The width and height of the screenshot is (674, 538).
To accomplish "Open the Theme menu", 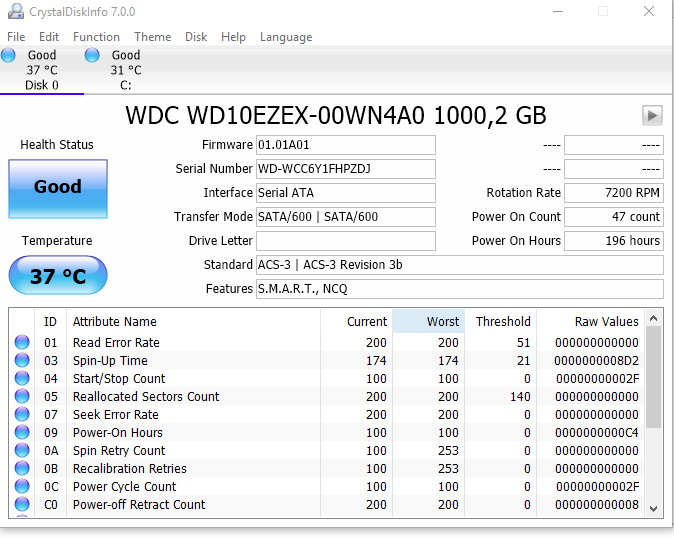I will 153,37.
